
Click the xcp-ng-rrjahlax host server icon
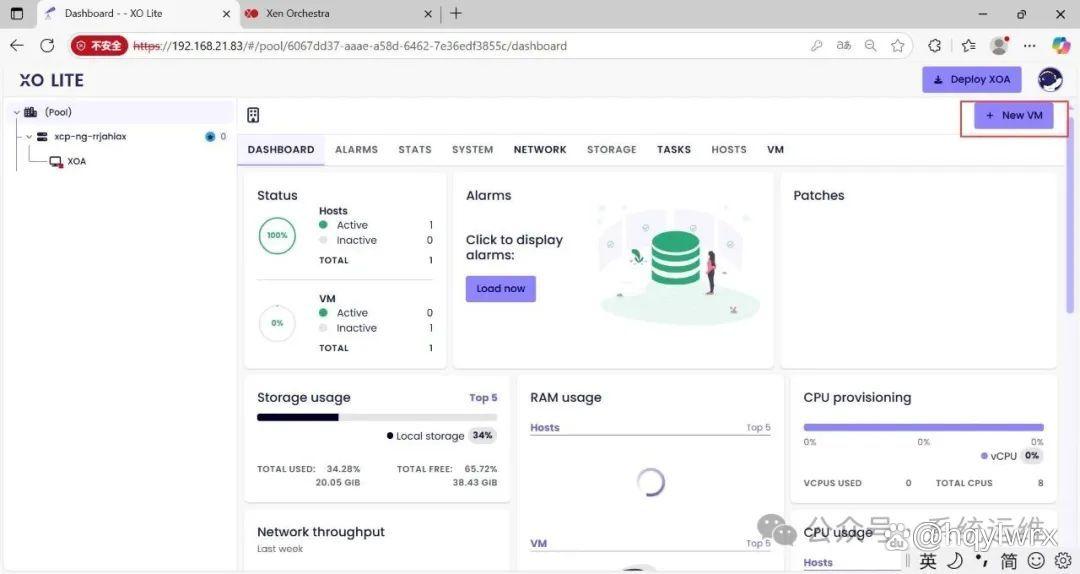(42, 136)
